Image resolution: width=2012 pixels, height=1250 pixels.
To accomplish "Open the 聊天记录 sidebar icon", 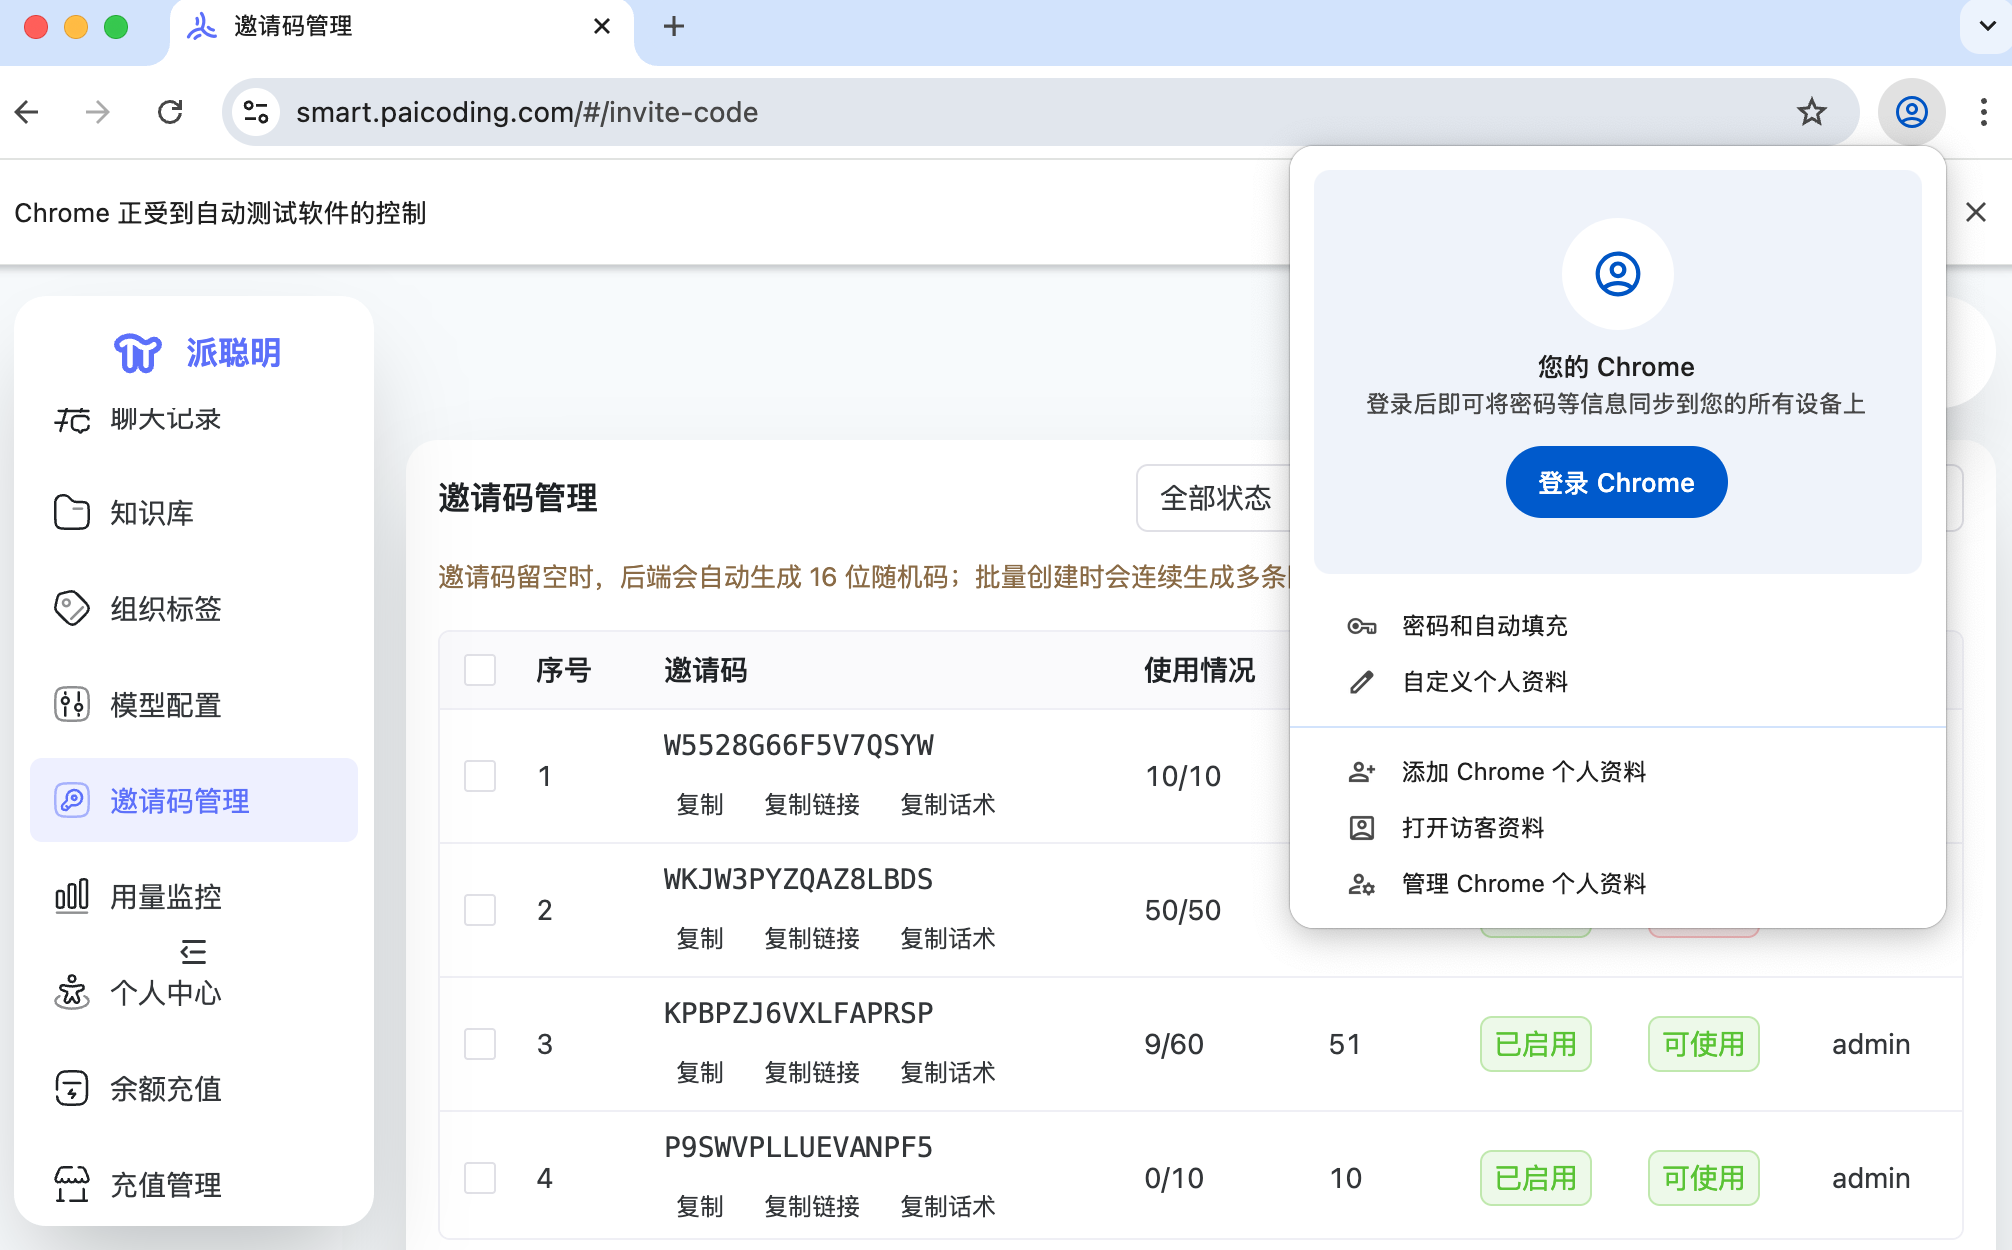I will click(72, 420).
